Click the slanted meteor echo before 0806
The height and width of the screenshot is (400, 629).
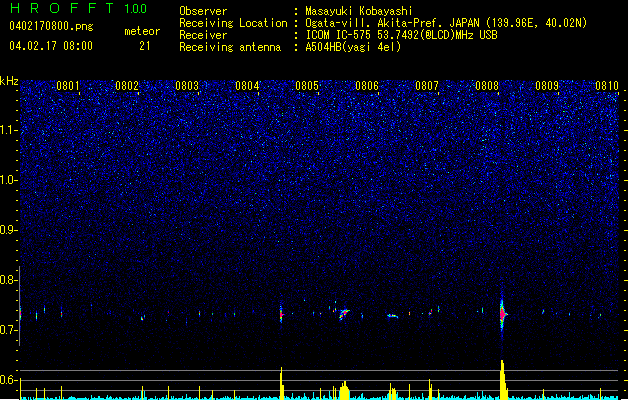[344, 313]
